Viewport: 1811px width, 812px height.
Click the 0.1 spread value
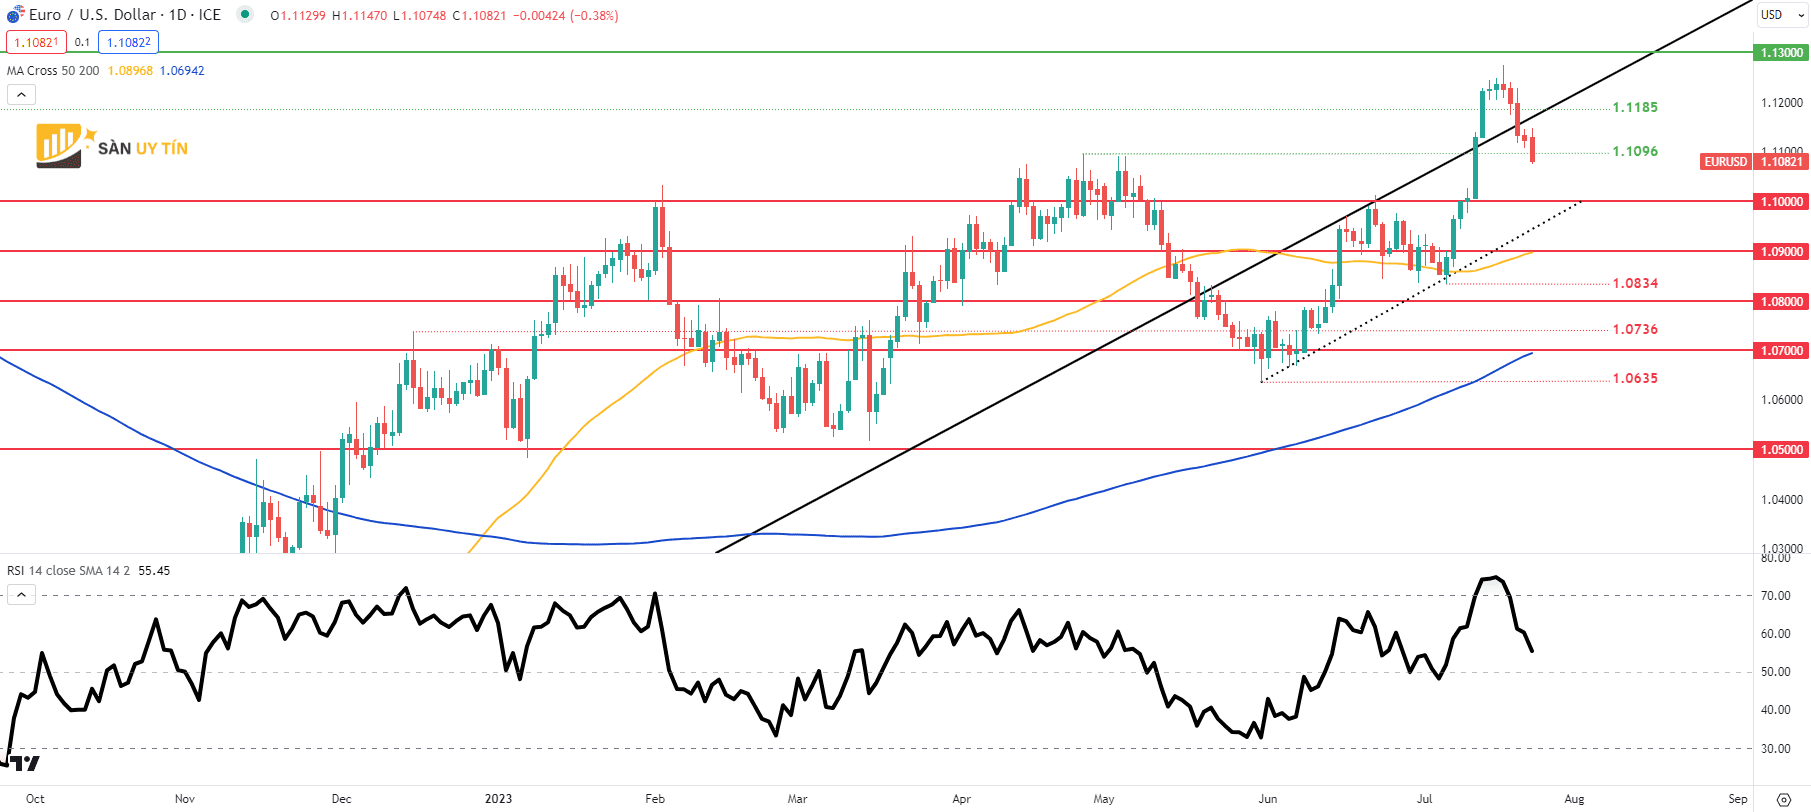(82, 42)
